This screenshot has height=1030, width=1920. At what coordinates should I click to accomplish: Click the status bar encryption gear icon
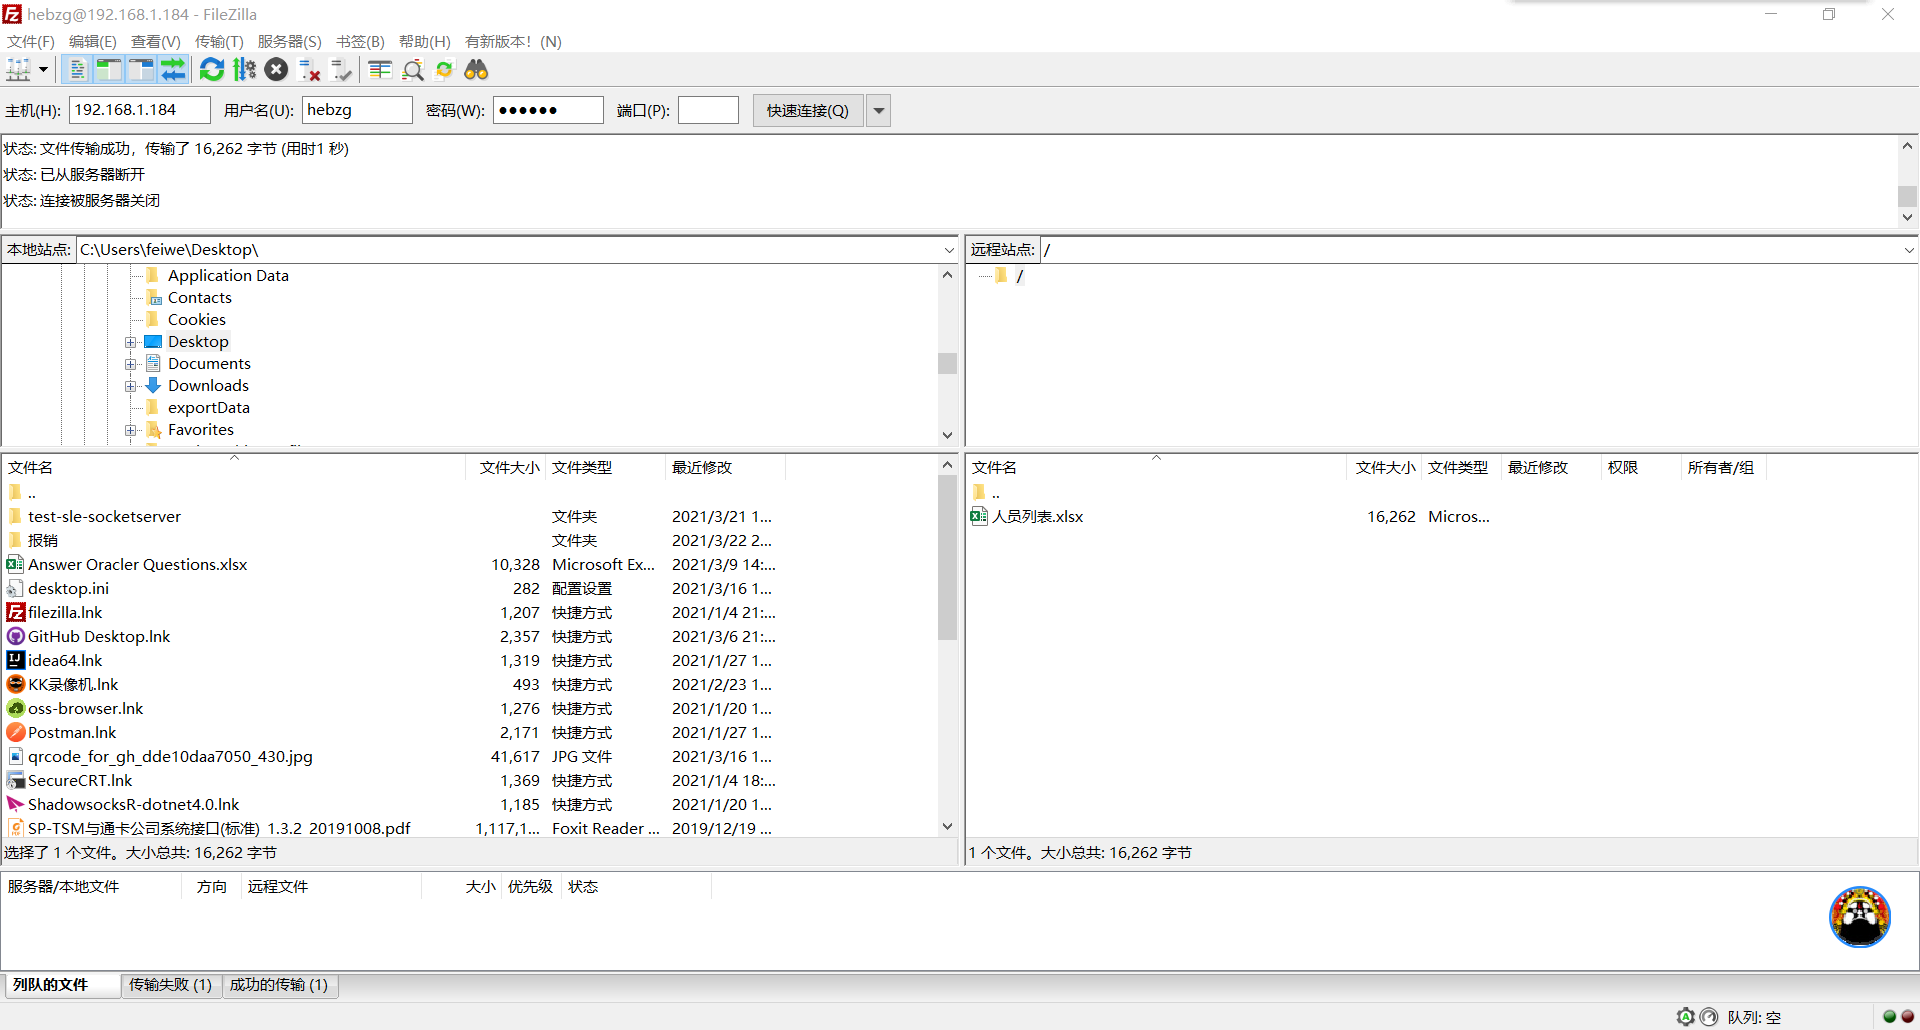(1686, 1017)
